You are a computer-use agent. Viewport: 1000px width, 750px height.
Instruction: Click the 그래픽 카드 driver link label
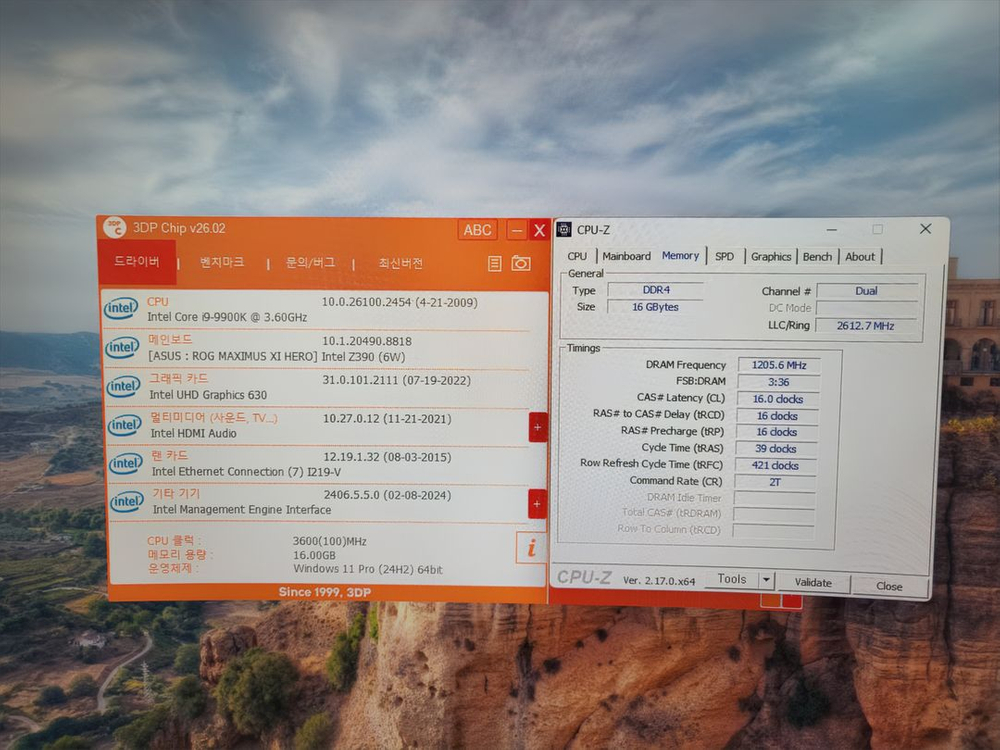pos(179,378)
